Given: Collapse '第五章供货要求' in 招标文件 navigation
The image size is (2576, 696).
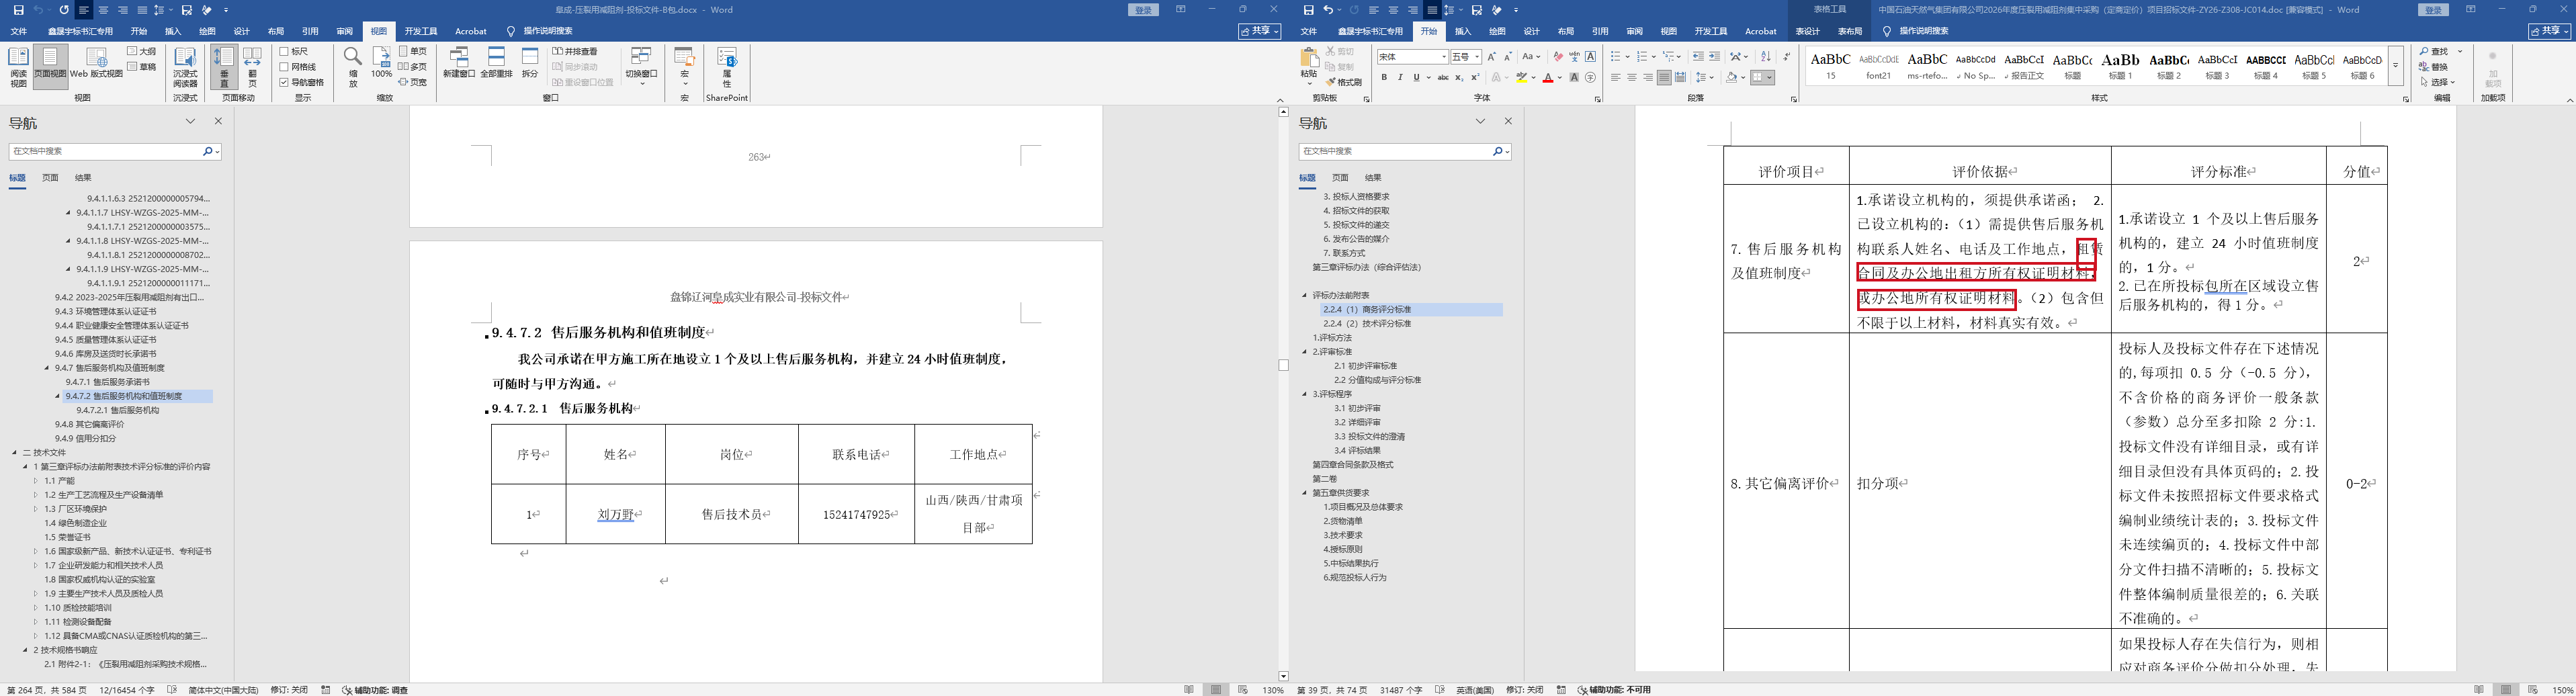Looking at the screenshot, I should 1304,493.
